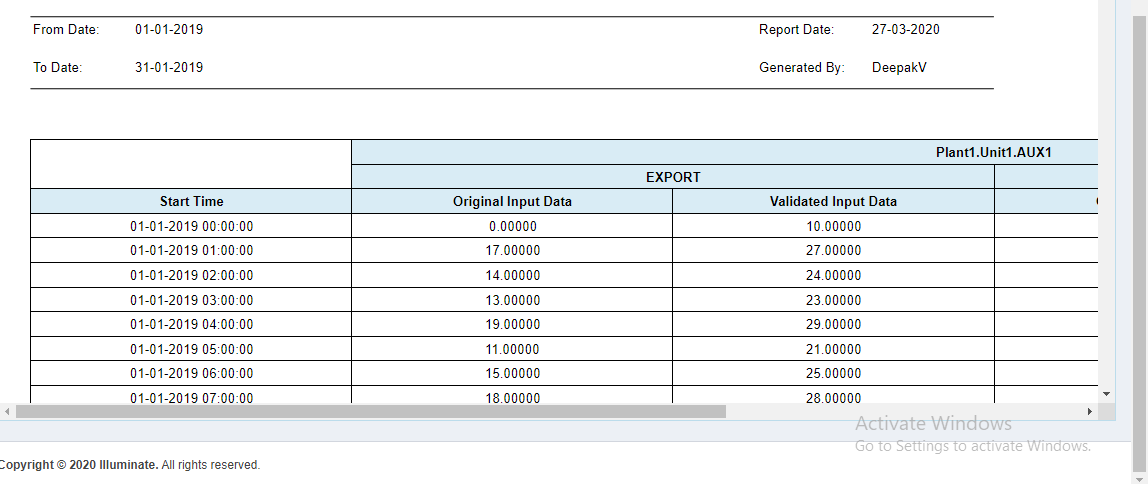This screenshot has width=1148, height=484.
Task: Click the 25.00000 validated input cell
Action: (833, 373)
